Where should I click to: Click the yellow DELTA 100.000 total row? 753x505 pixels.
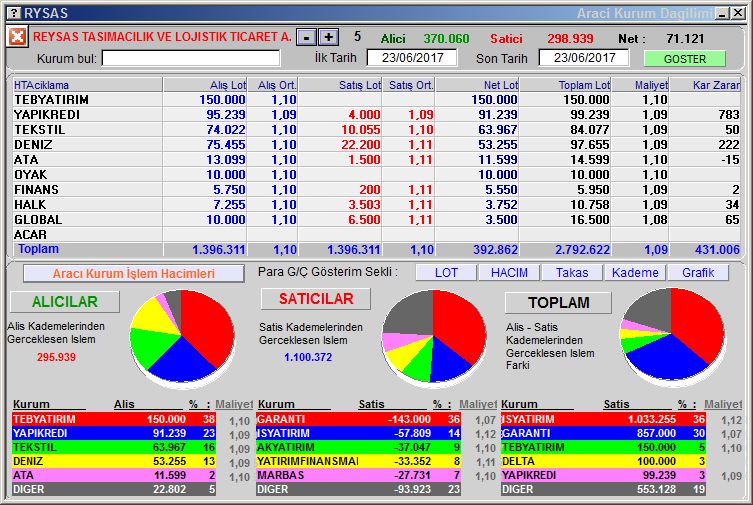(x=603, y=461)
